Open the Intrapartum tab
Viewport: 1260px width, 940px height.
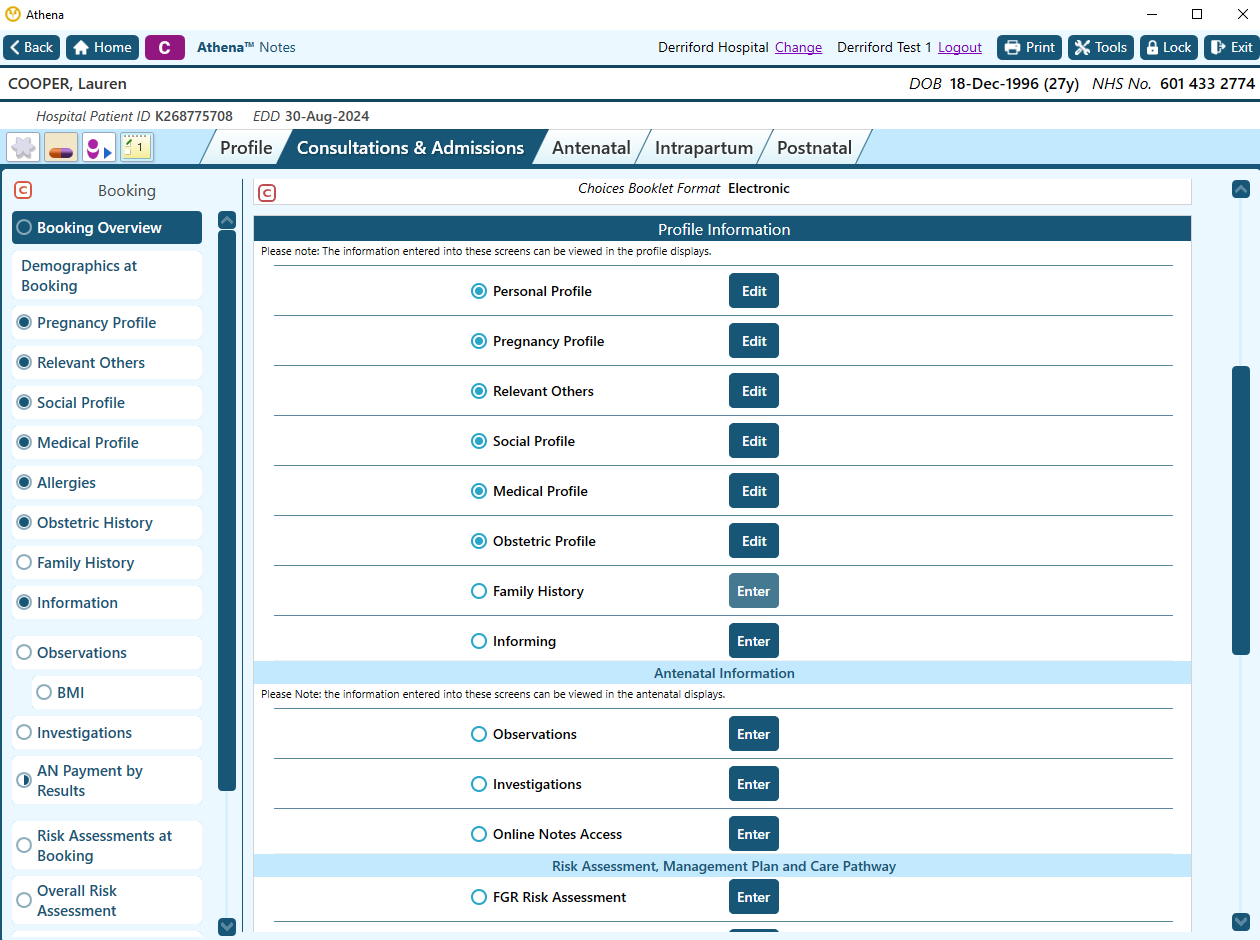704,148
